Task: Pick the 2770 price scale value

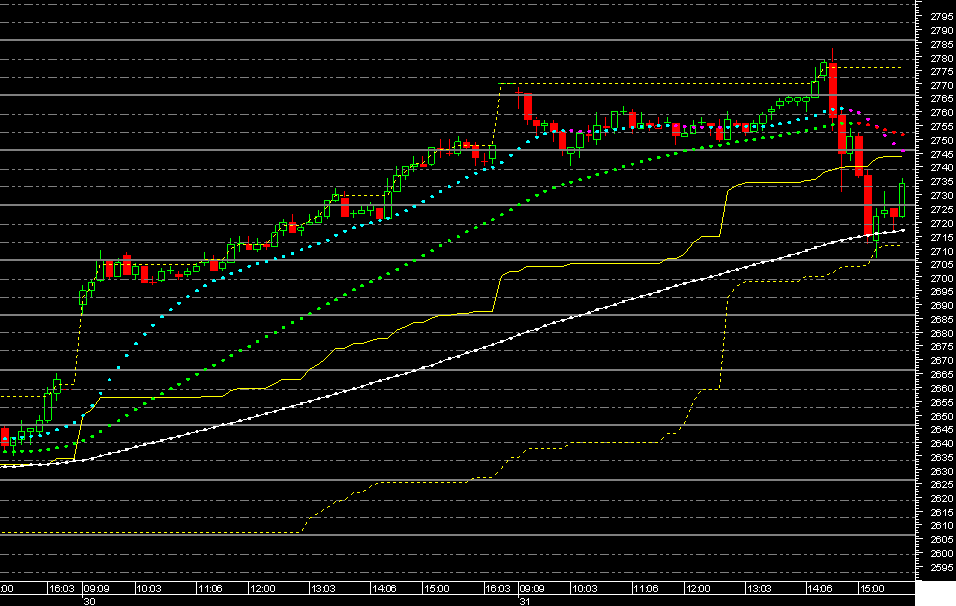Action: point(942,85)
